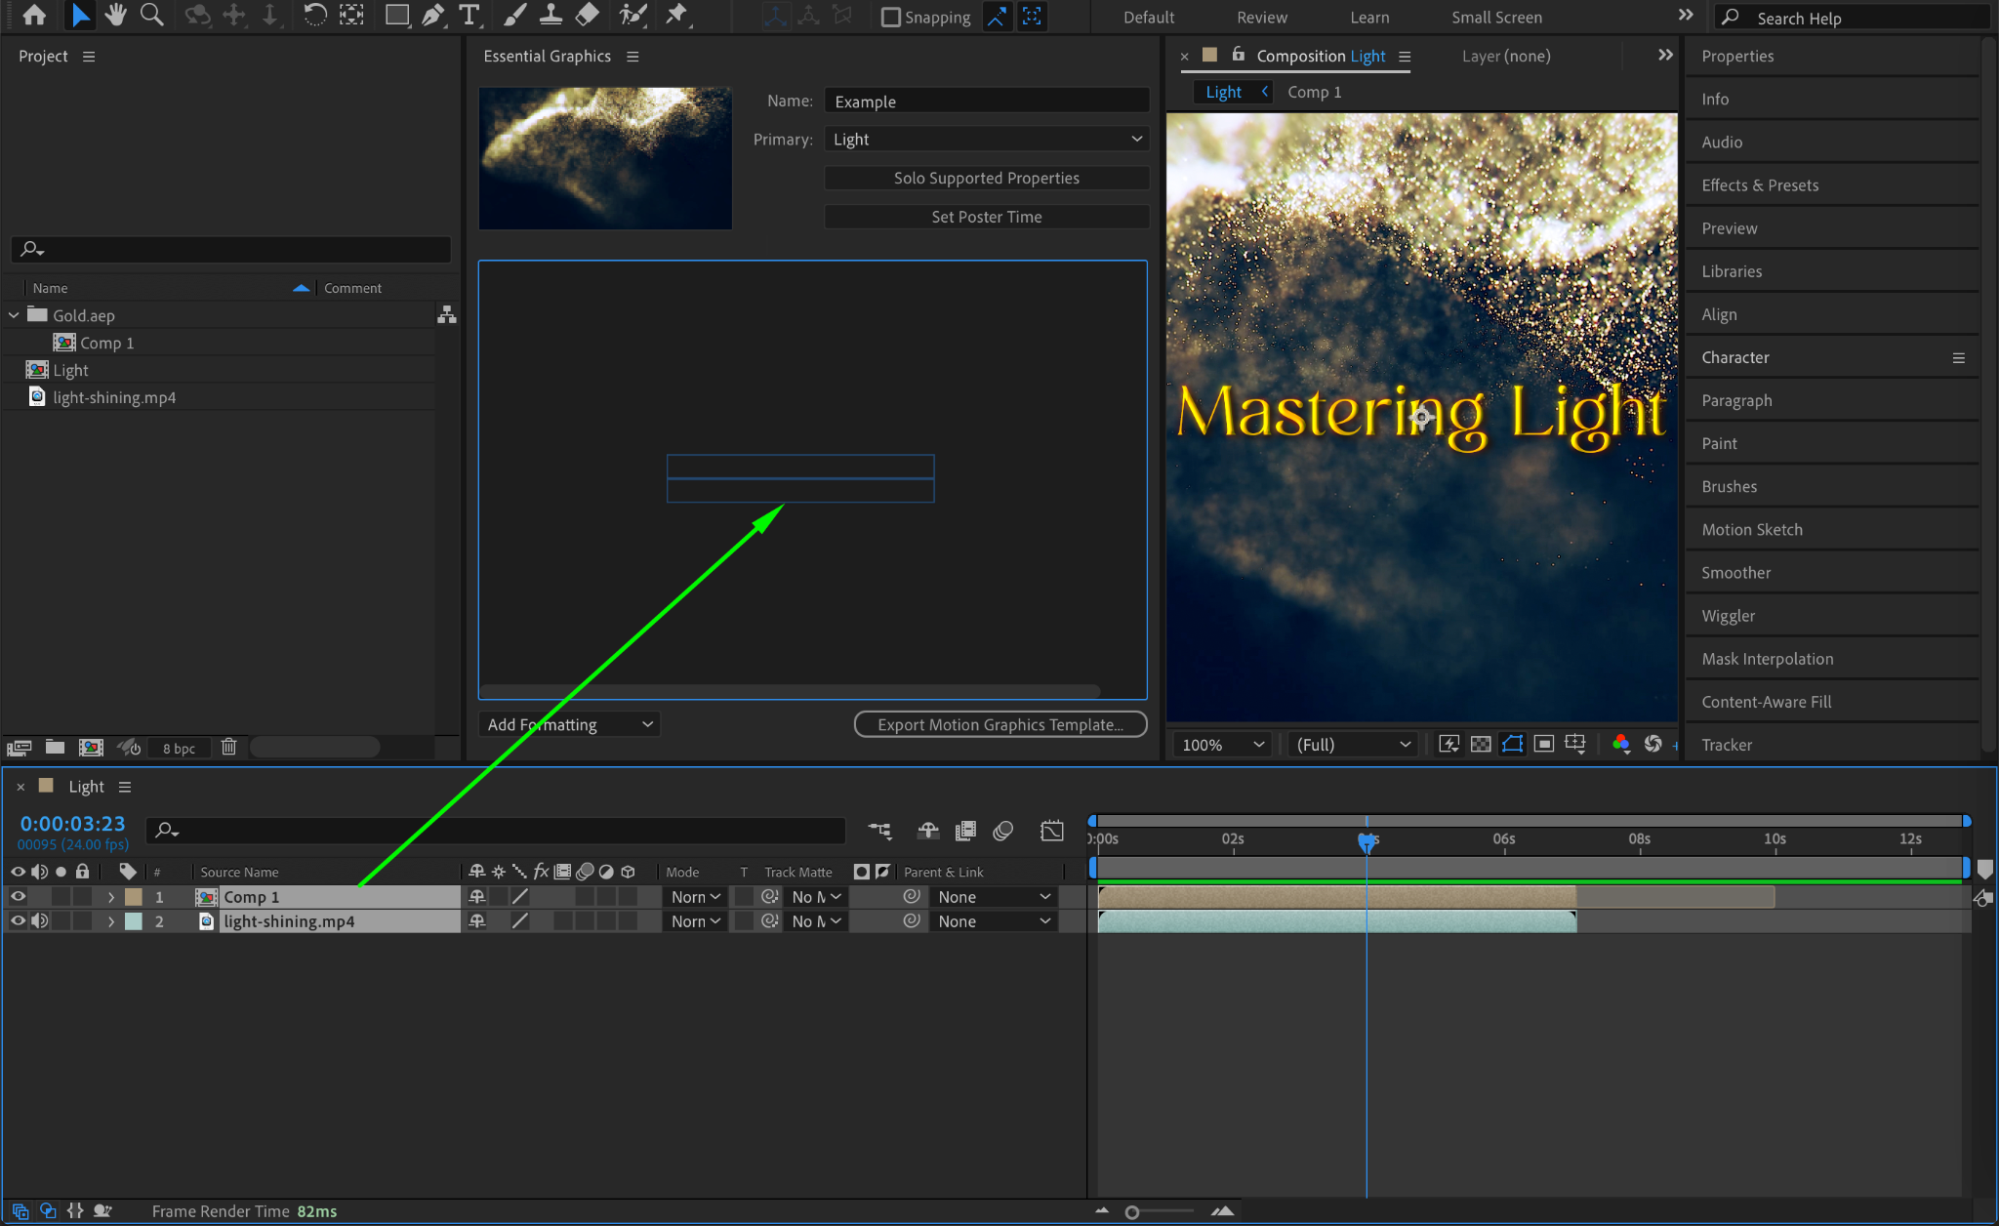The width and height of the screenshot is (1999, 1226).
Task: Click the Solo Supported Properties button
Action: [x=986, y=178]
